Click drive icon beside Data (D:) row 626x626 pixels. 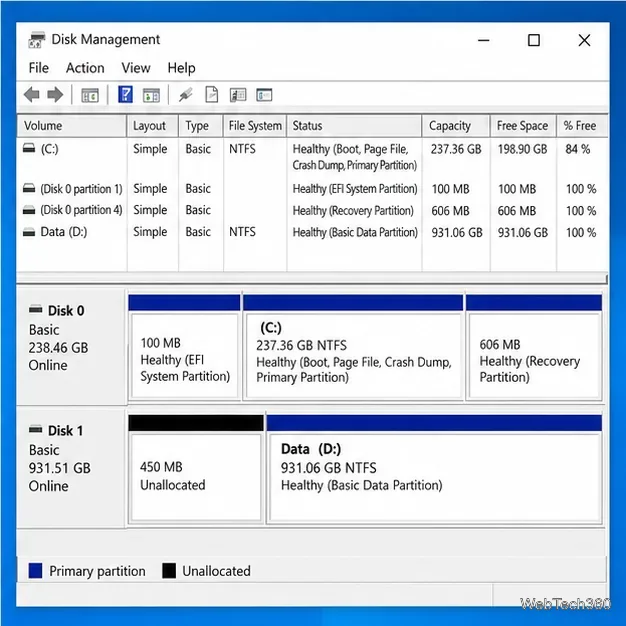[x=29, y=232]
